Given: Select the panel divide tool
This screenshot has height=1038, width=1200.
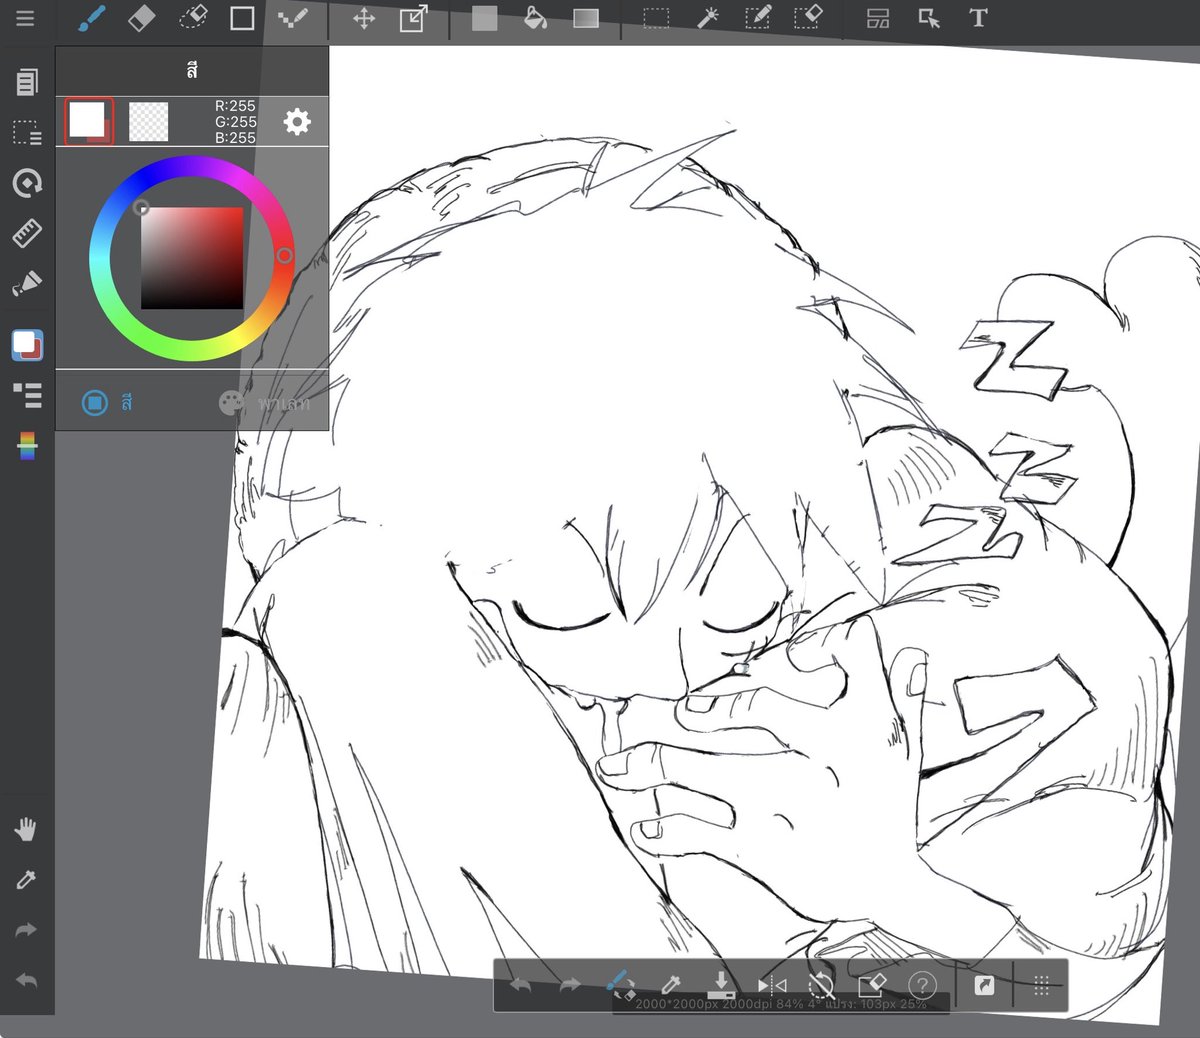Looking at the screenshot, I should click(878, 18).
